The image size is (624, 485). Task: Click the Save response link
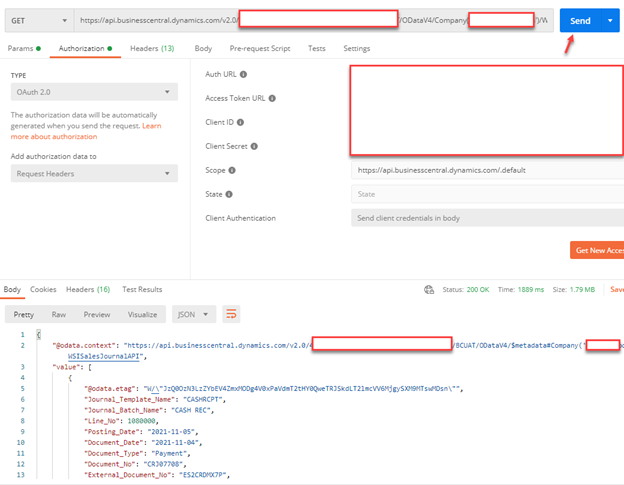point(617,290)
